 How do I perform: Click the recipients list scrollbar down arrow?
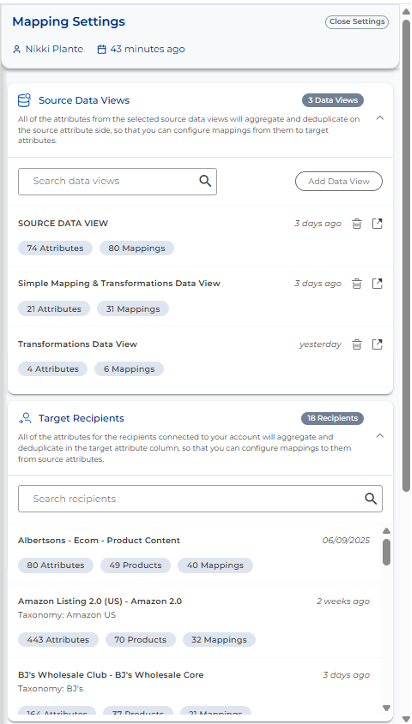point(387,708)
